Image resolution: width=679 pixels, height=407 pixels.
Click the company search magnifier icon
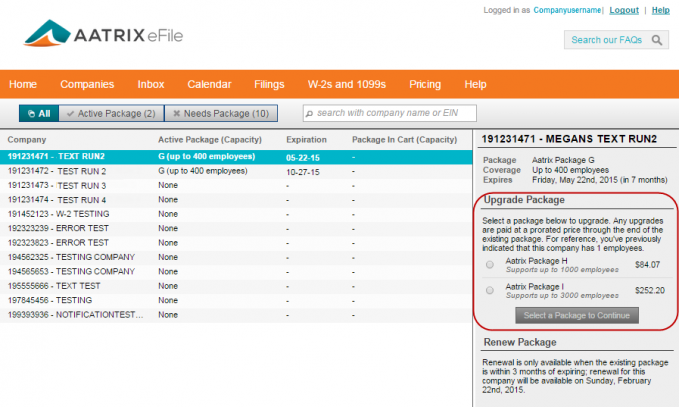pos(309,113)
